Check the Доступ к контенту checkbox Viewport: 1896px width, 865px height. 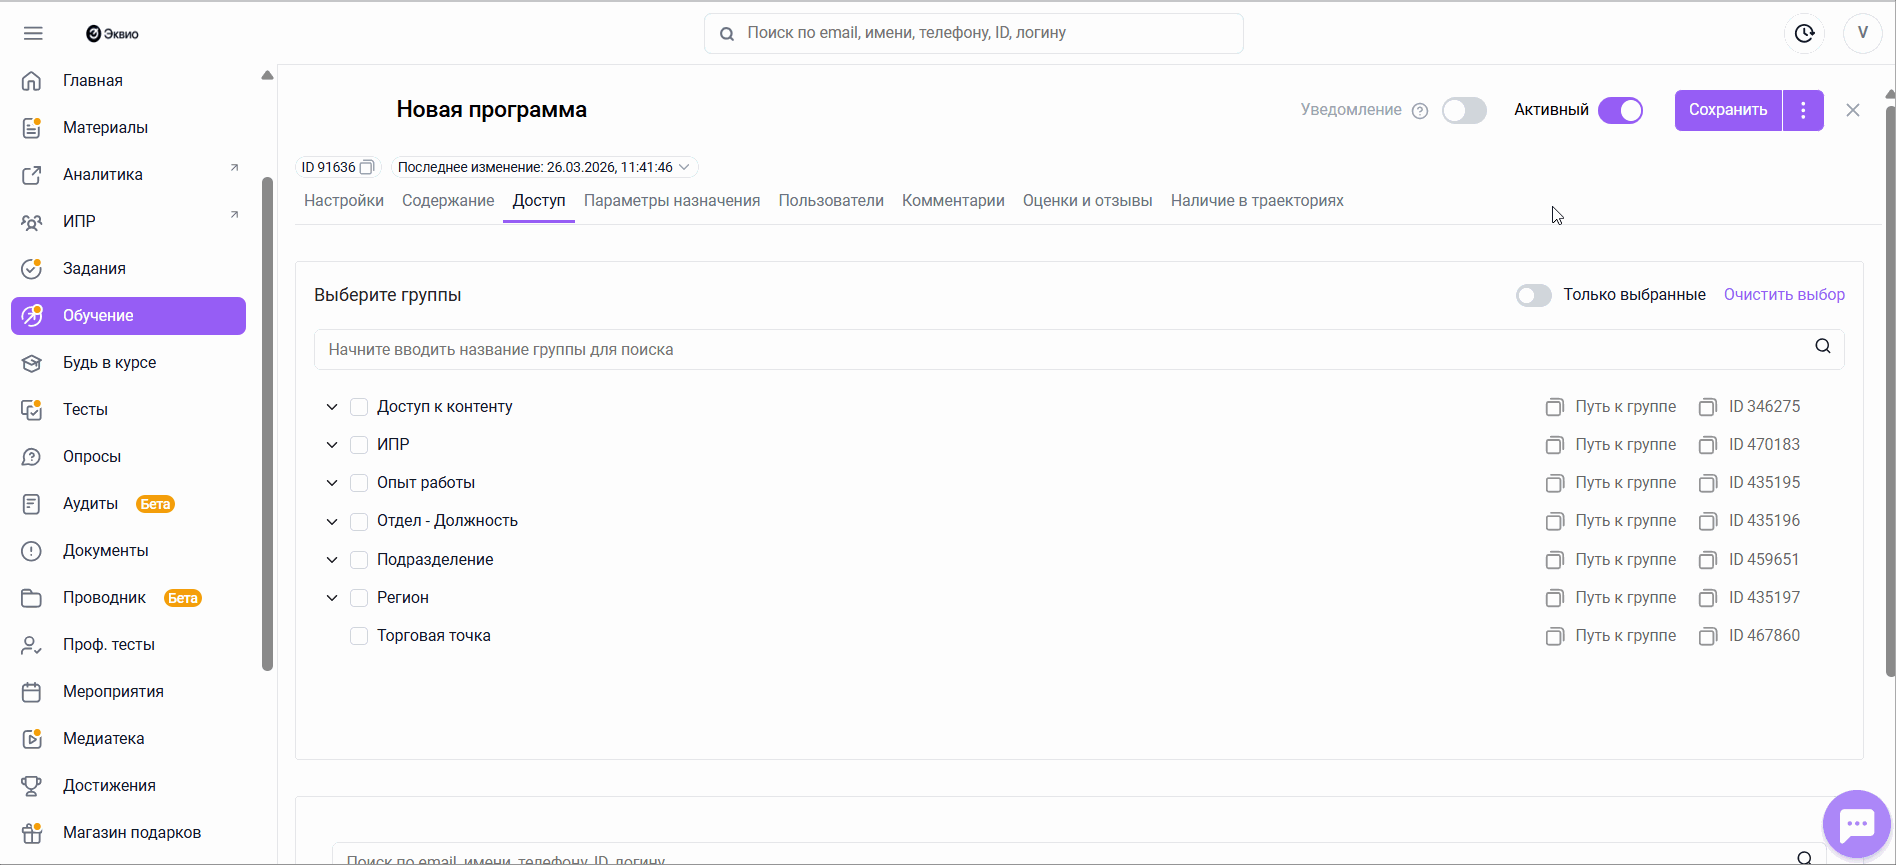(359, 407)
